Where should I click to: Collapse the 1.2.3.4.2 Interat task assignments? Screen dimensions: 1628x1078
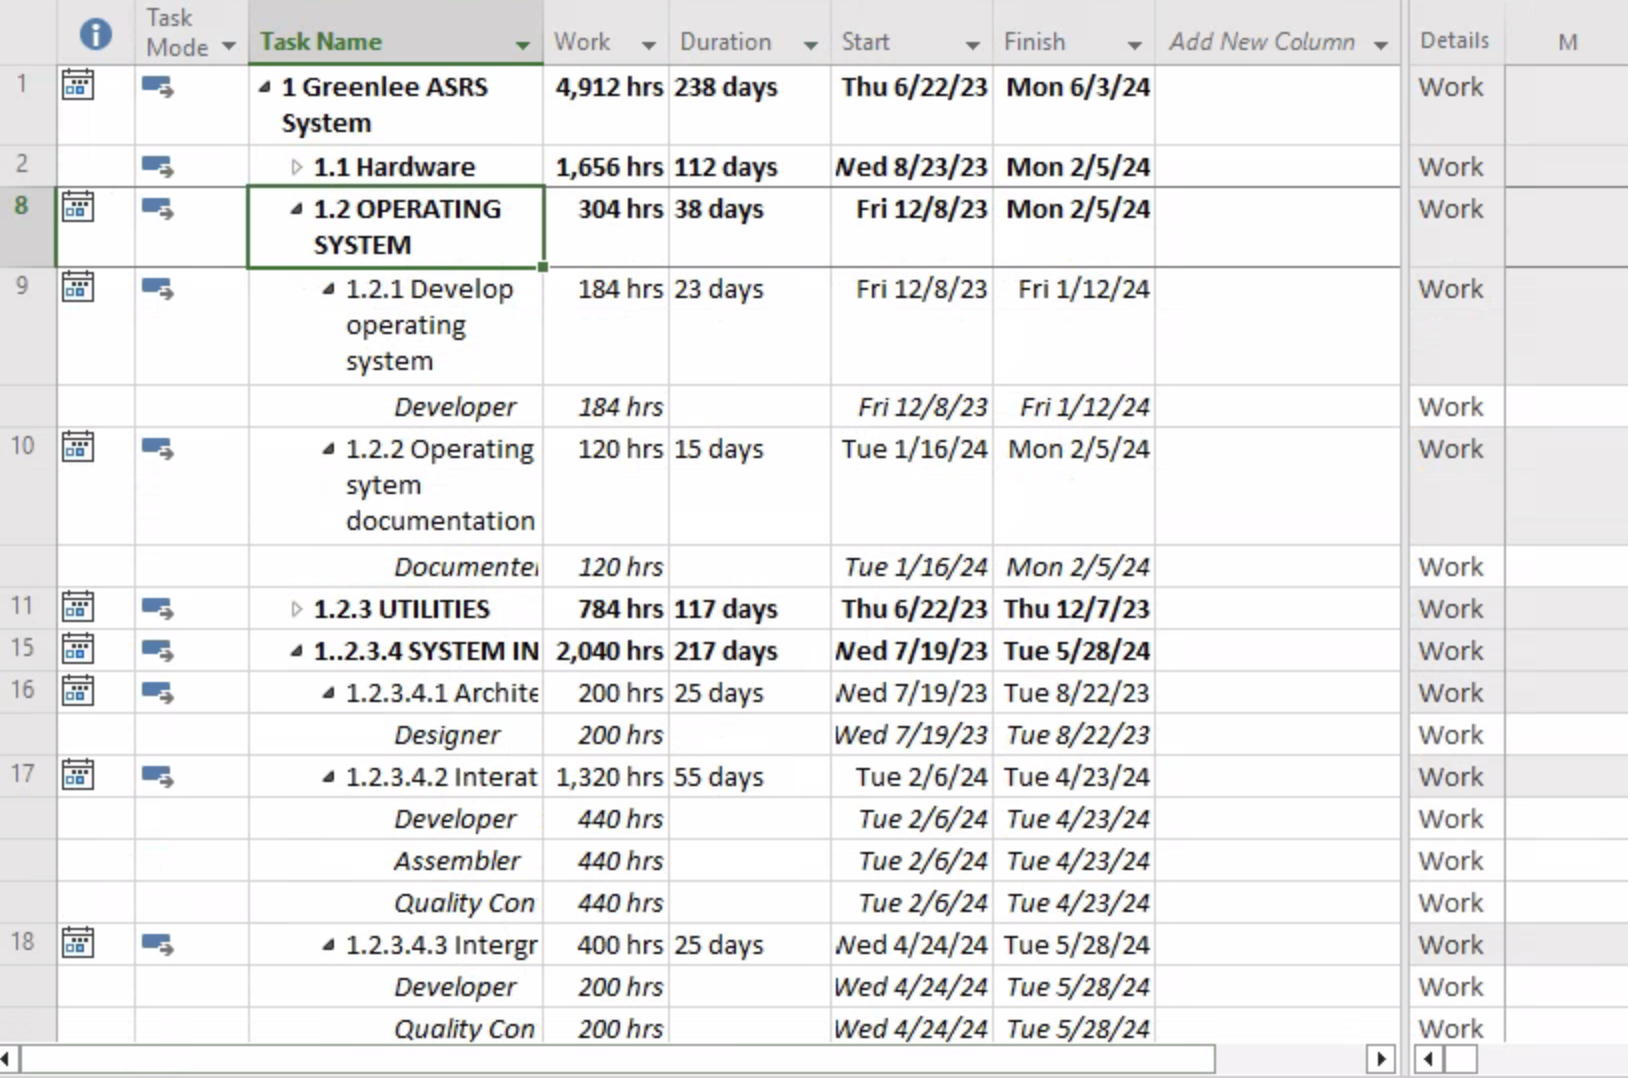click(328, 778)
